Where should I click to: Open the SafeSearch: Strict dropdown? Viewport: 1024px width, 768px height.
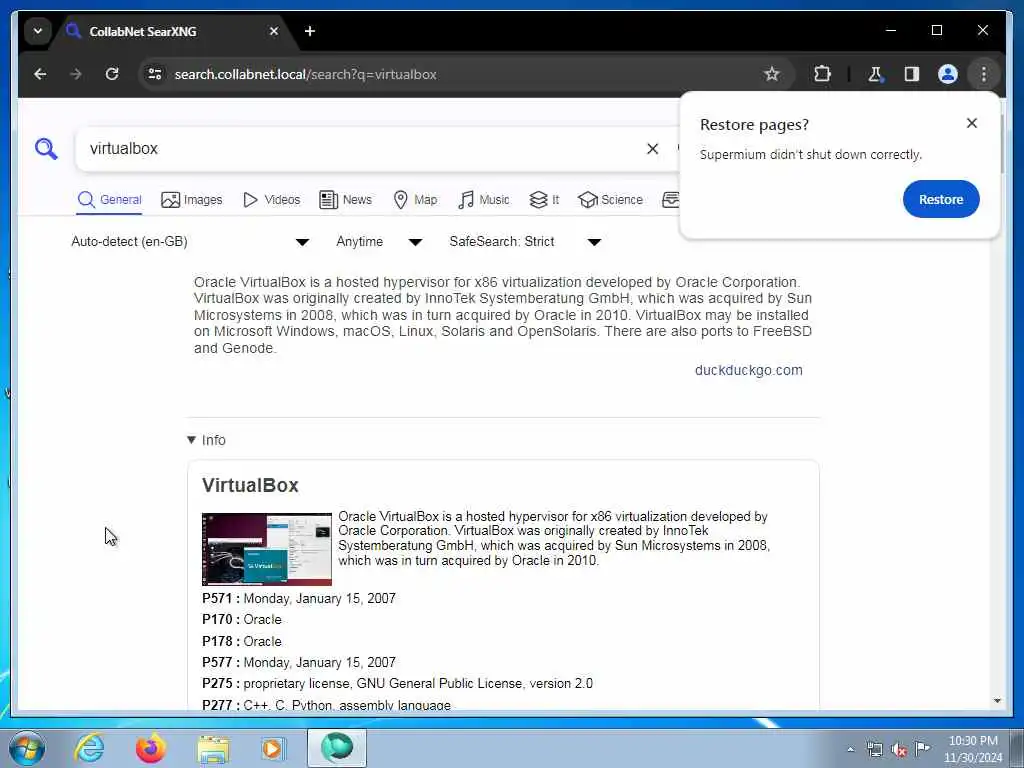[524, 242]
